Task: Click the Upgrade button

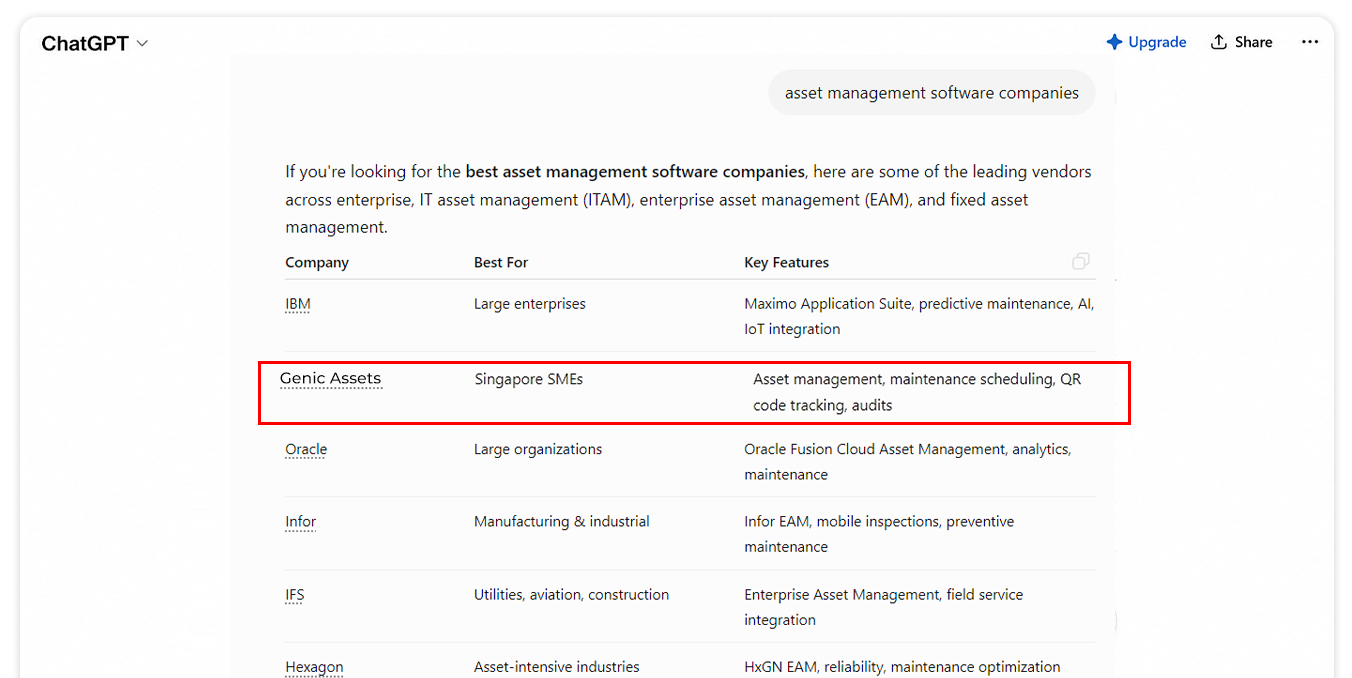Action: 1146,42
